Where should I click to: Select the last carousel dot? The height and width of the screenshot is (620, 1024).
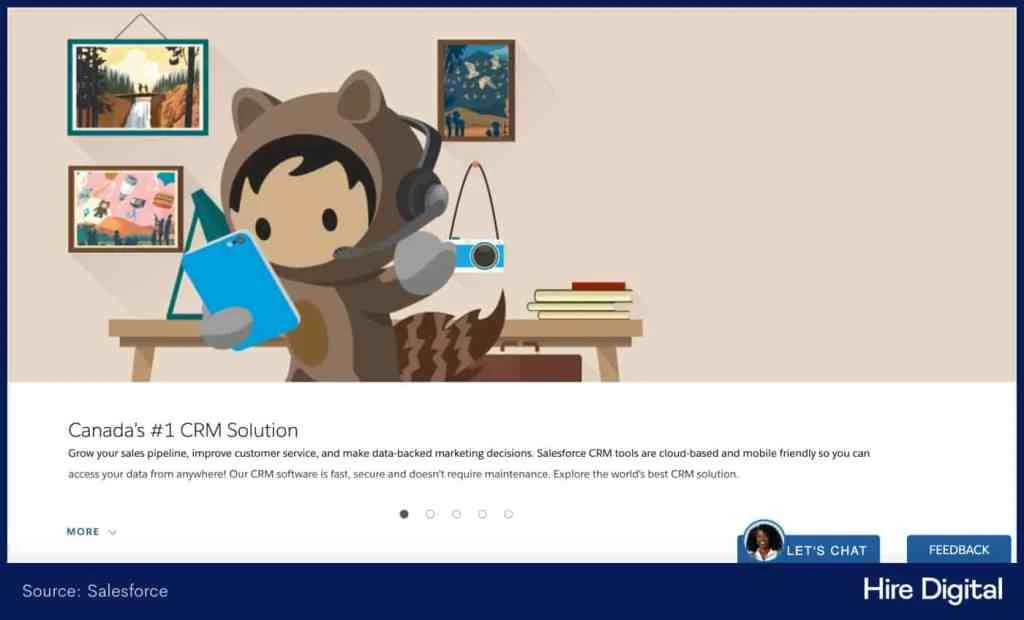click(508, 513)
